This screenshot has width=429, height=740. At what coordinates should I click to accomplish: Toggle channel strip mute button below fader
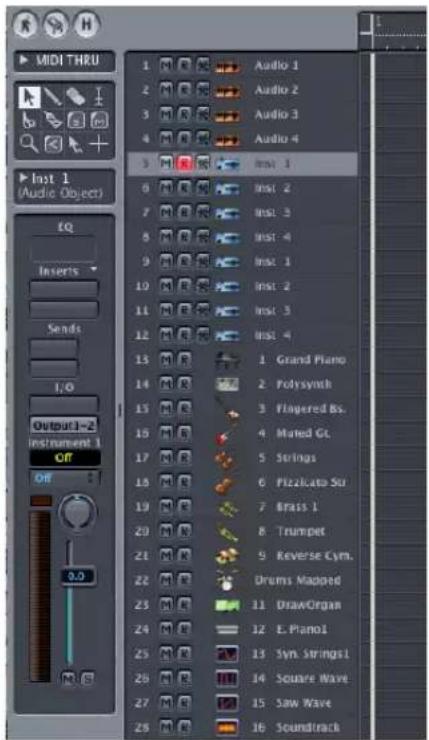[69, 679]
